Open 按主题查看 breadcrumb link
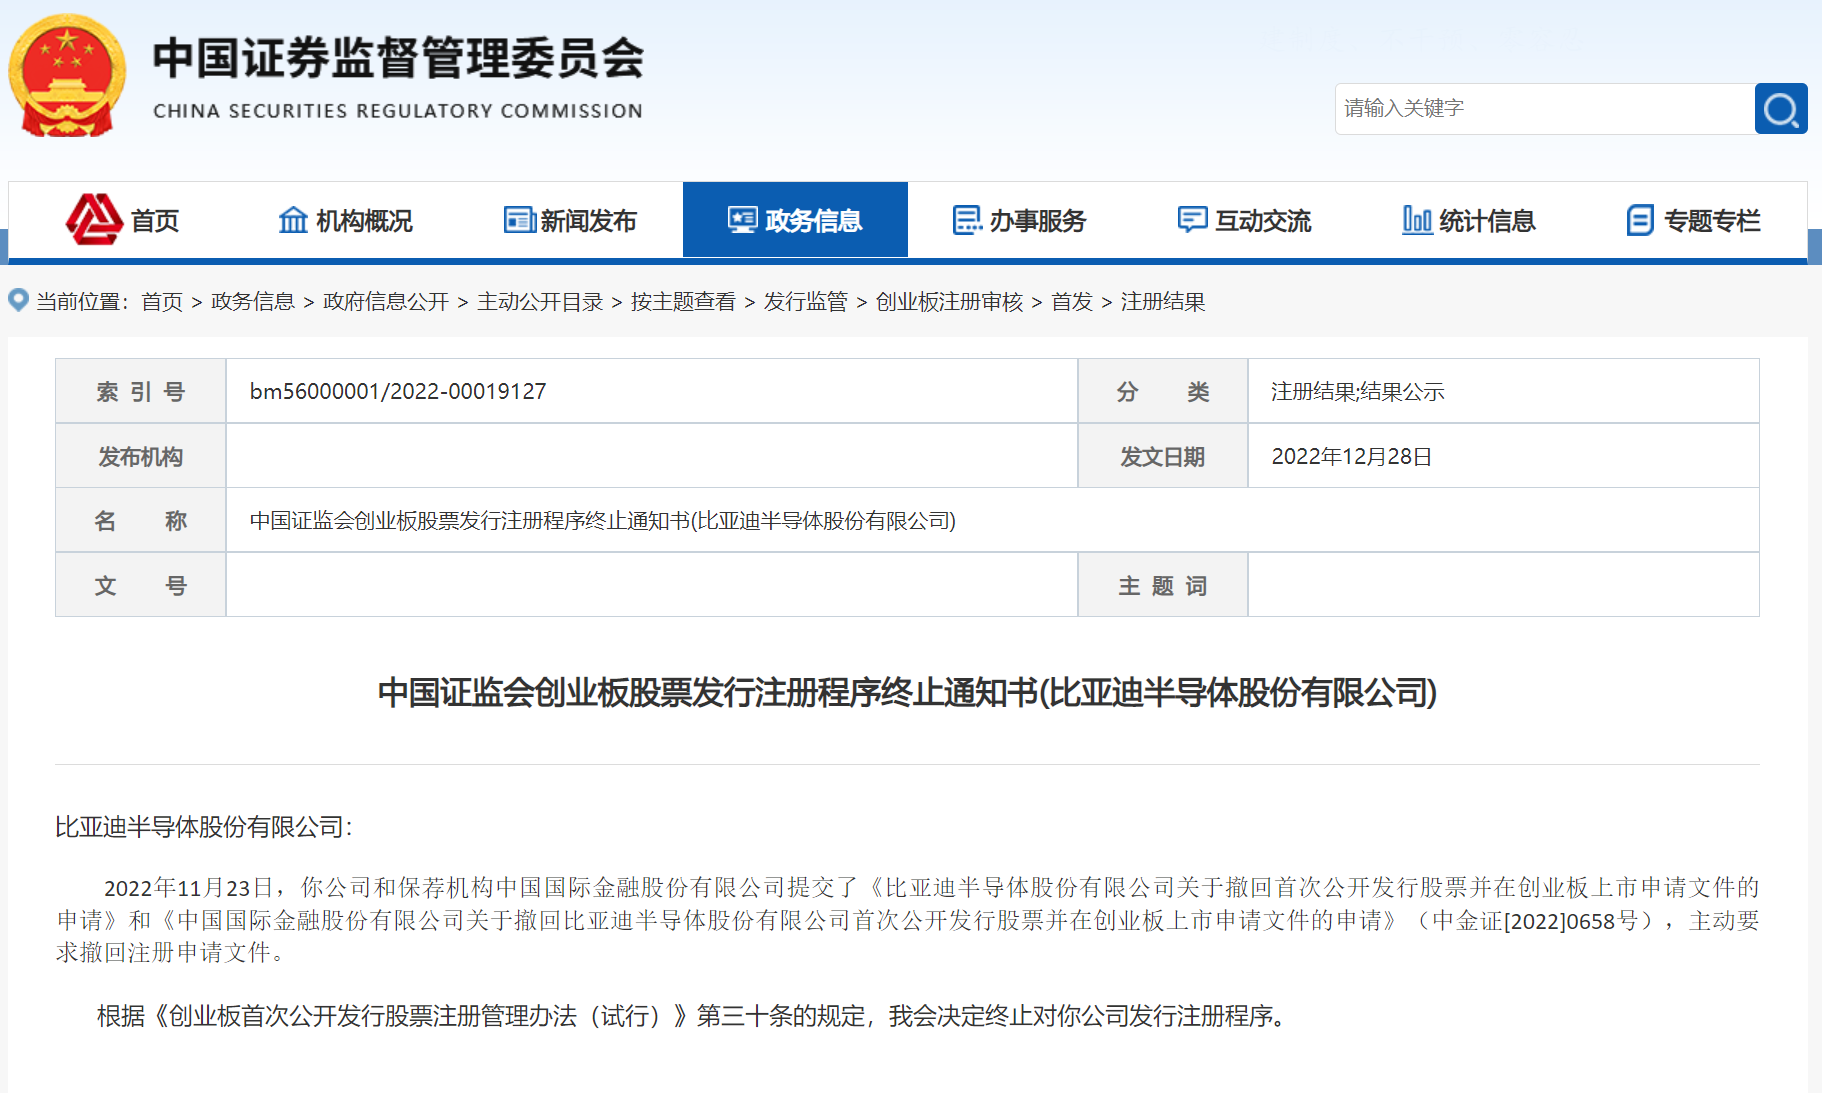The height and width of the screenshot is (1093, 1822). pos(683,302)
